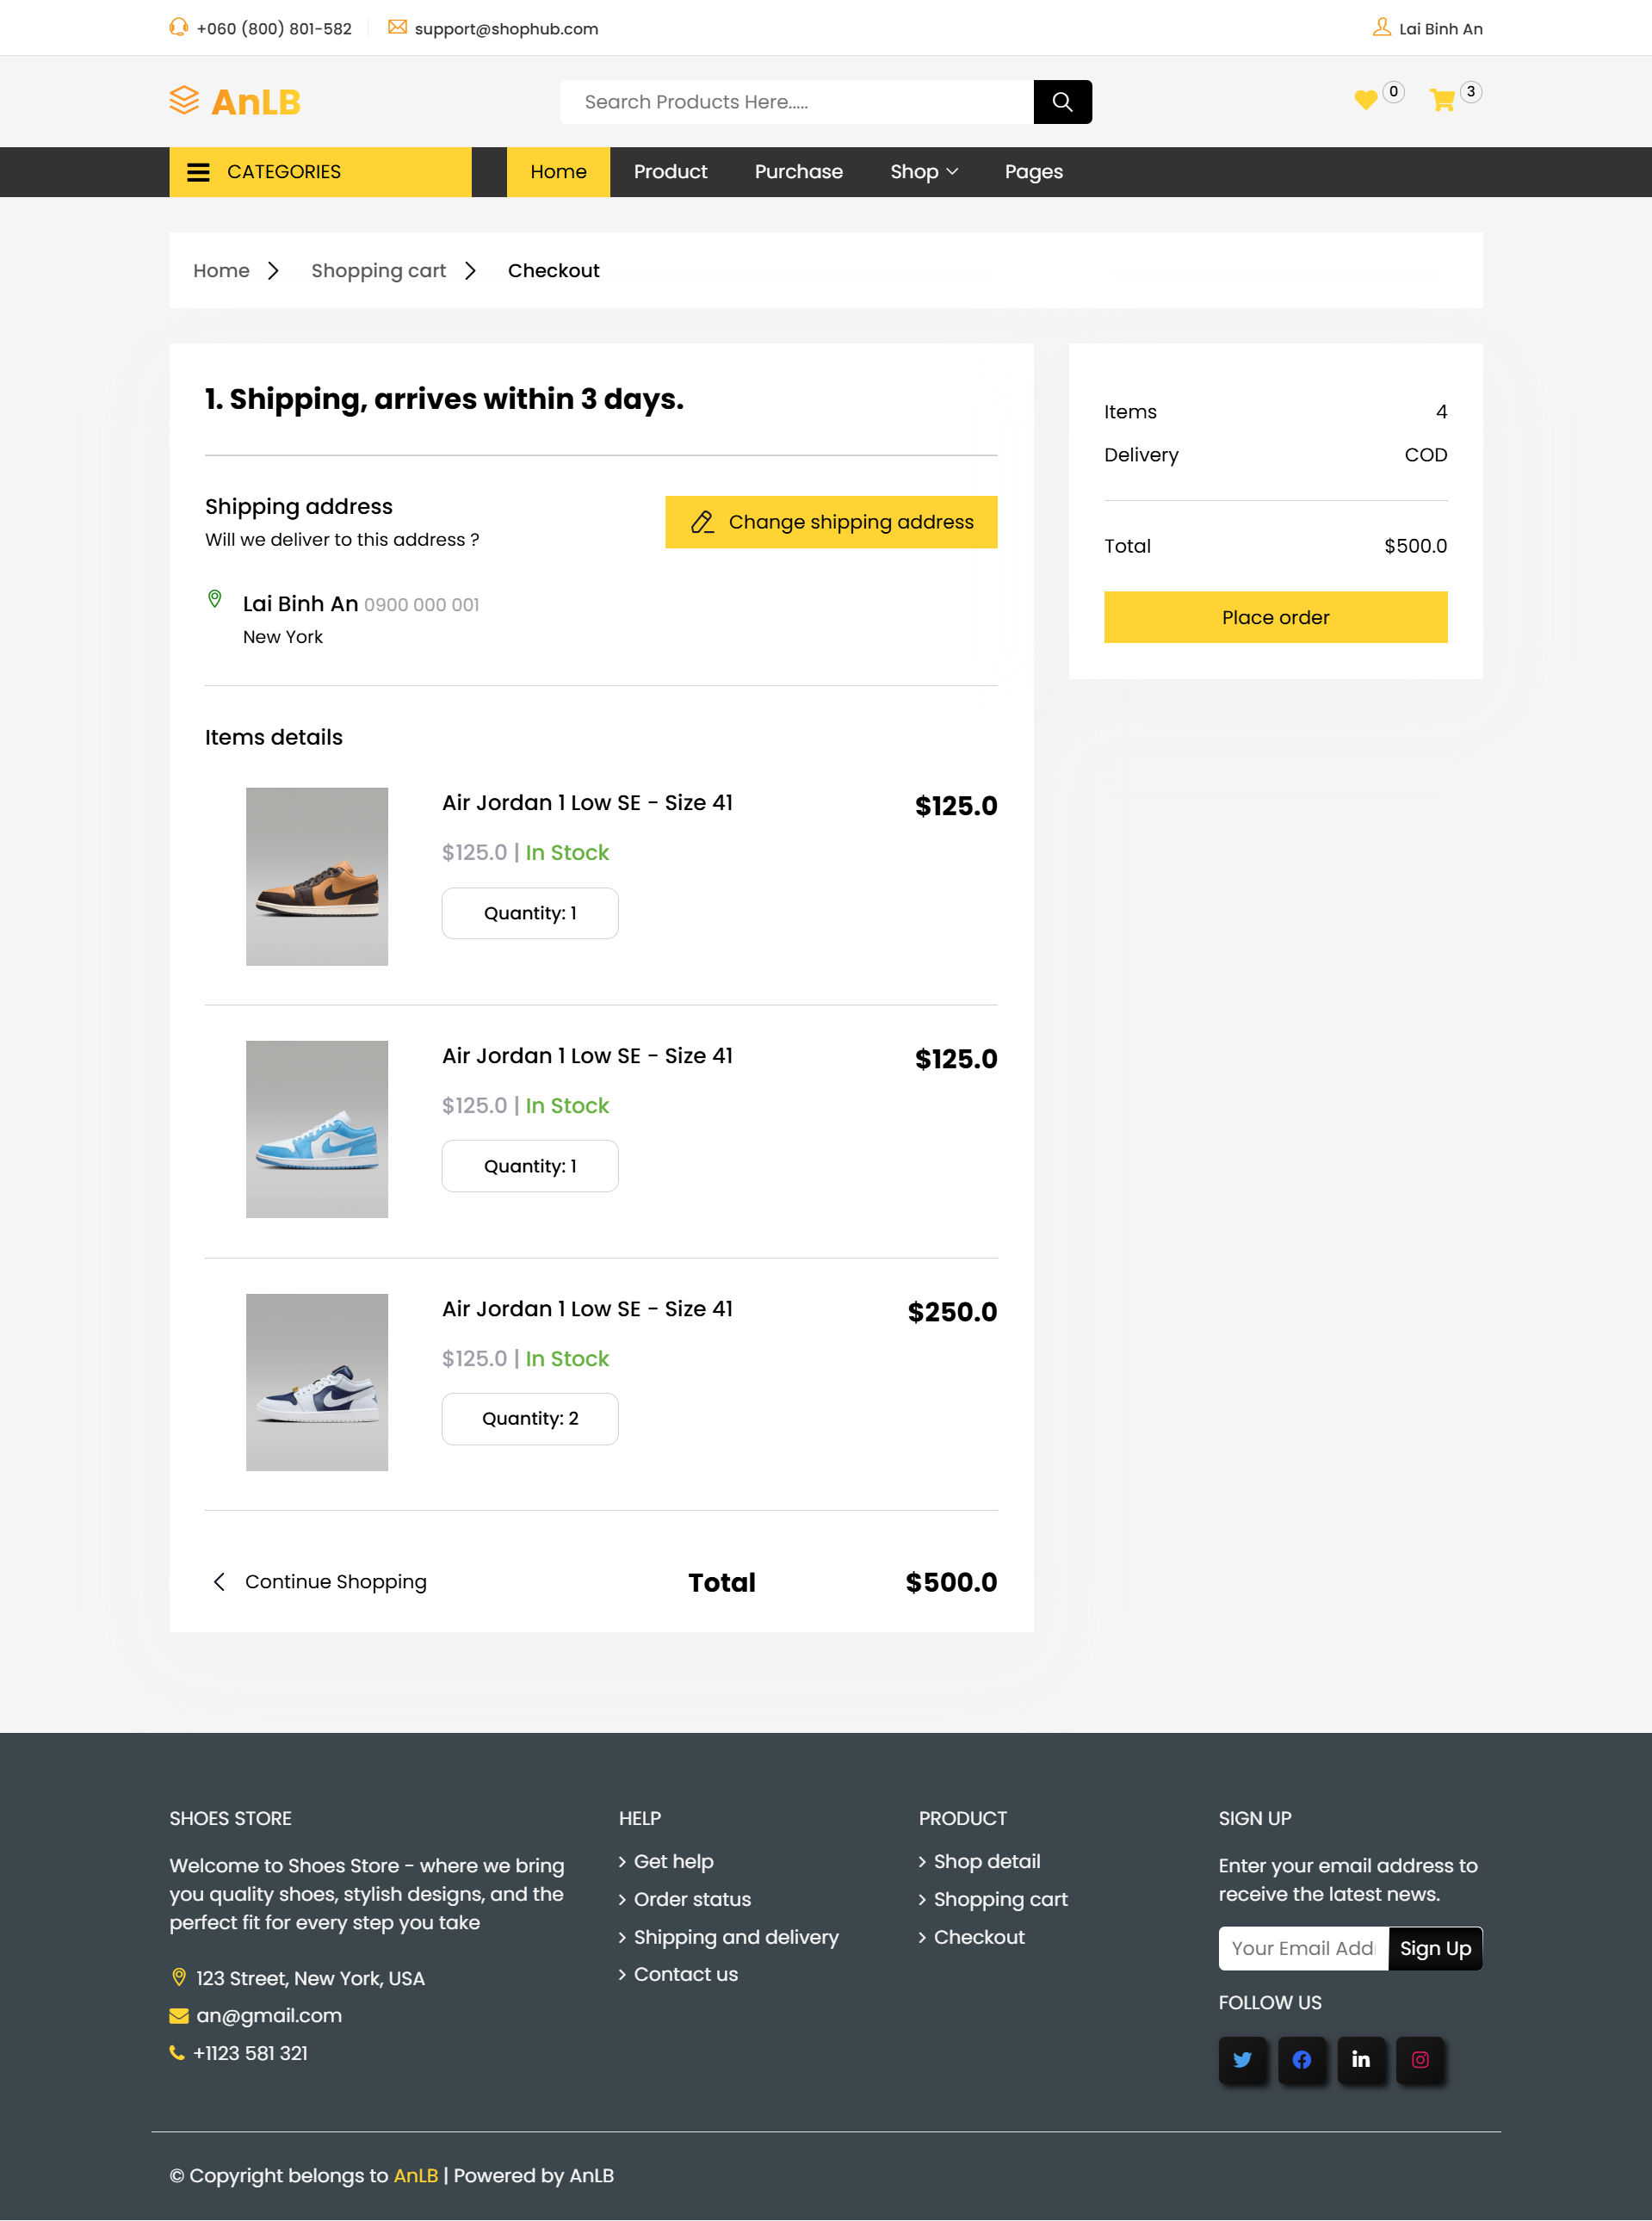Click the AnLB link in copyright line
The width and height of the screenshot is (1652, 2221).
click(x=416, y=2175)
